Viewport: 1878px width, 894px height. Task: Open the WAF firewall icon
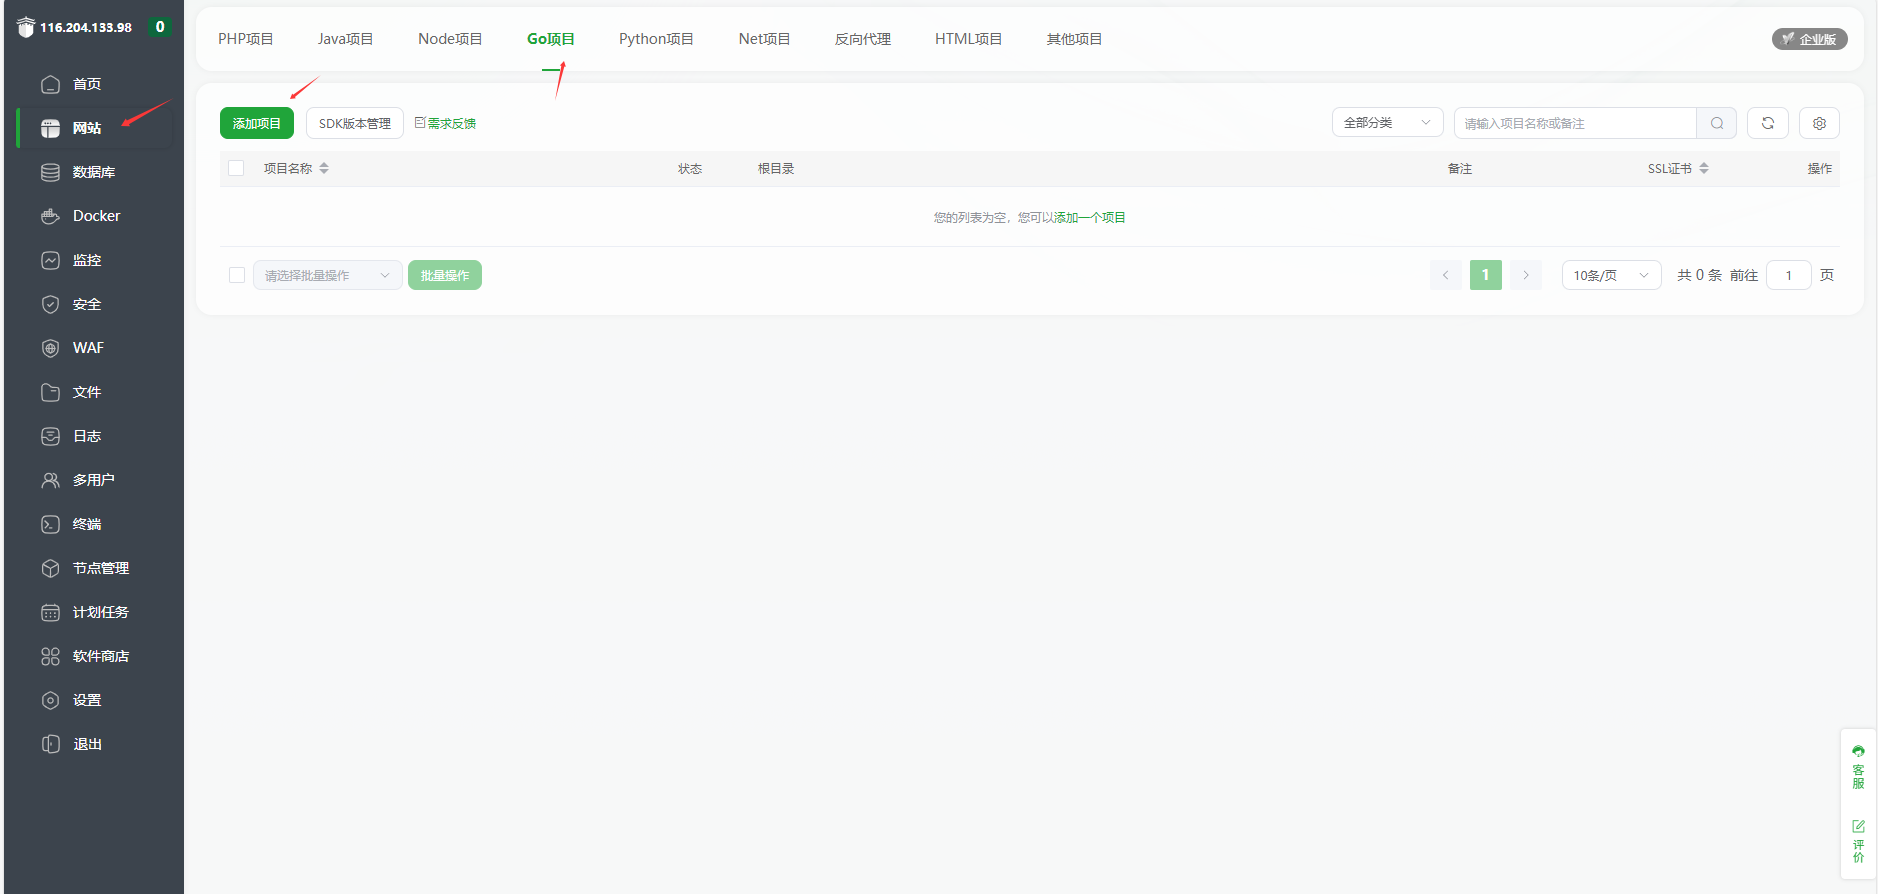click(x=50, y=348)
